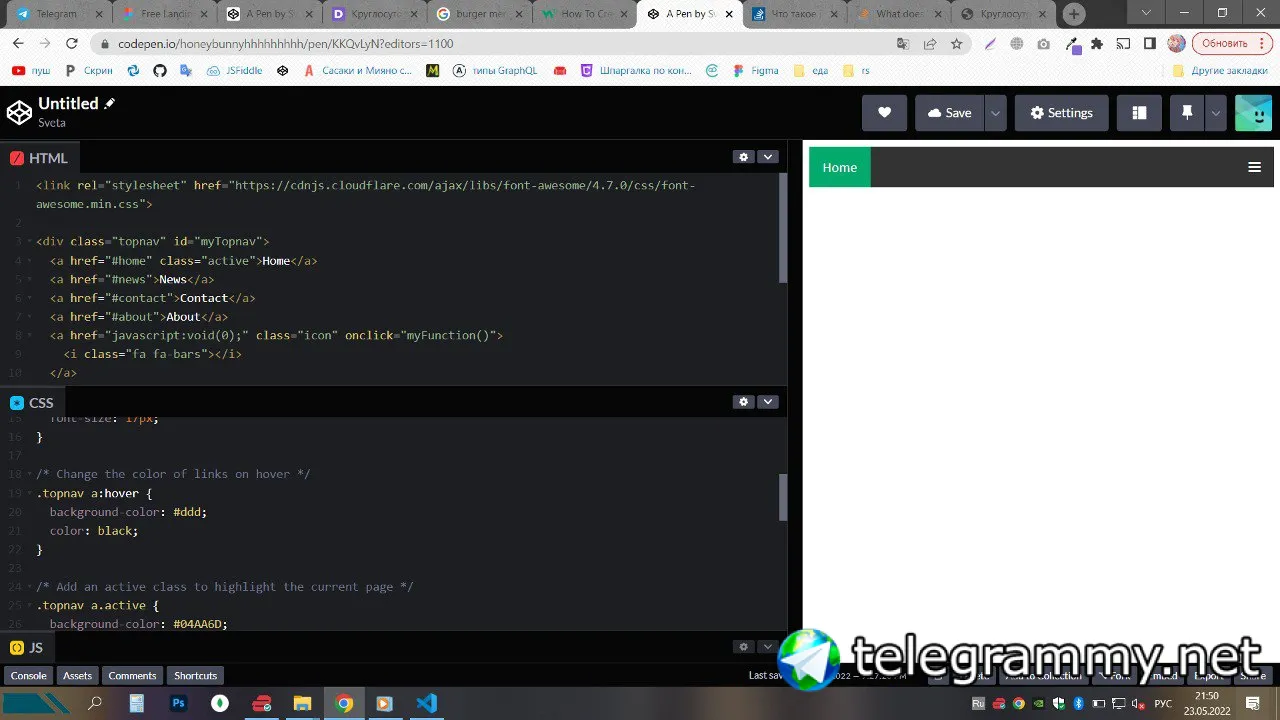Open the Comments panel
The image size is (1280, 720).
[132, 676]
